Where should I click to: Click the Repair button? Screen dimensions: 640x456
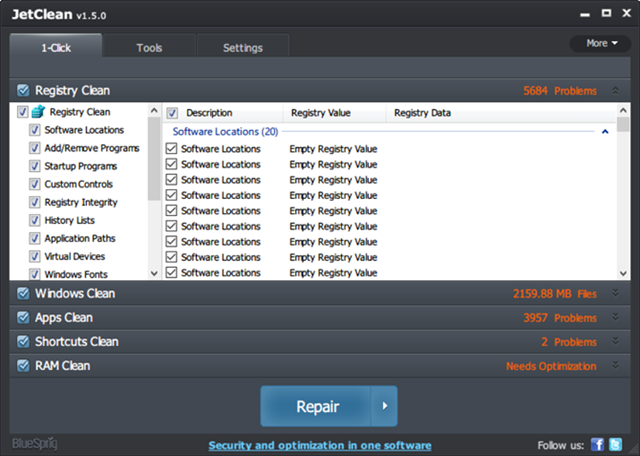point(316,406)
